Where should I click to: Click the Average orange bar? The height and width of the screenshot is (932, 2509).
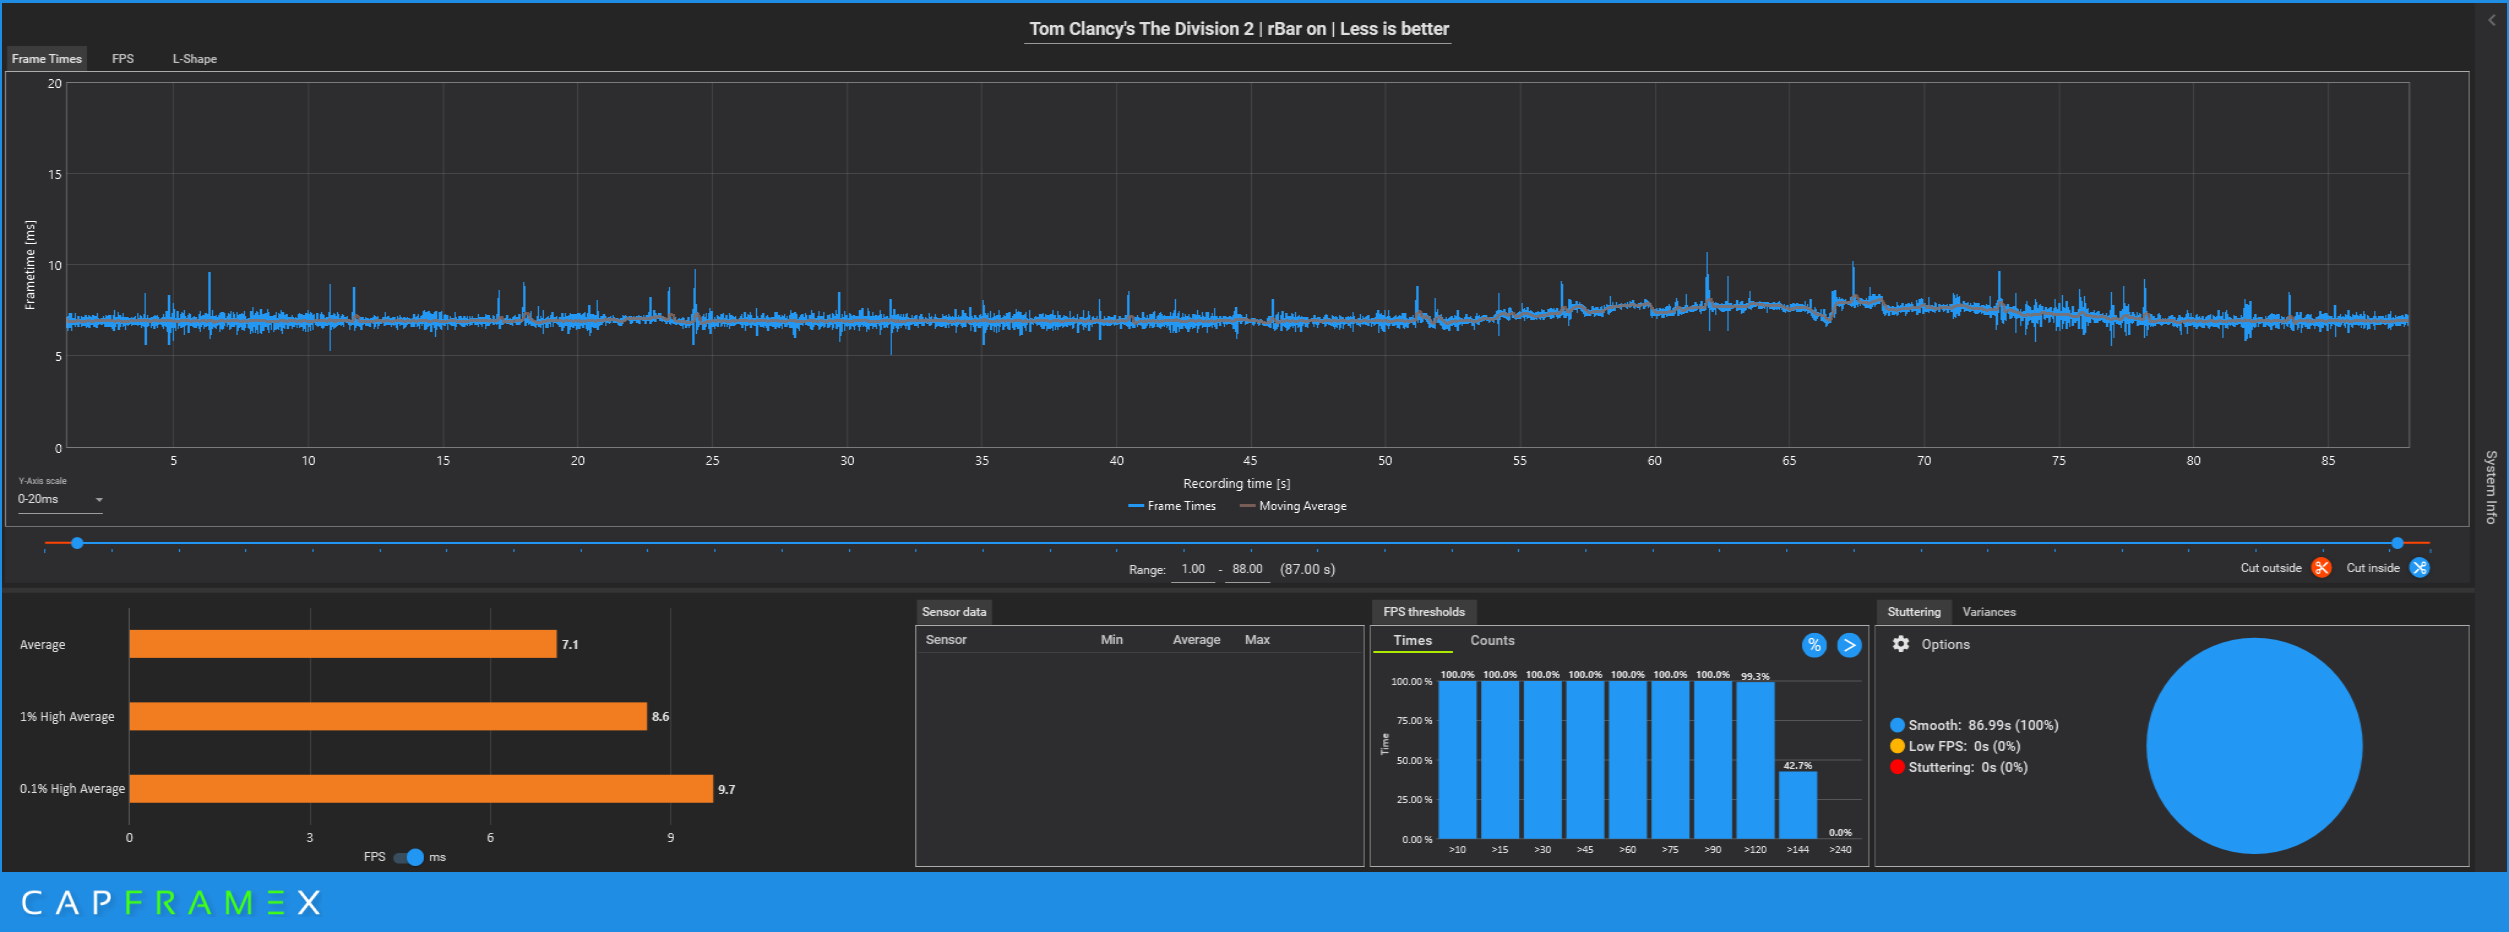tap(343, 644)
